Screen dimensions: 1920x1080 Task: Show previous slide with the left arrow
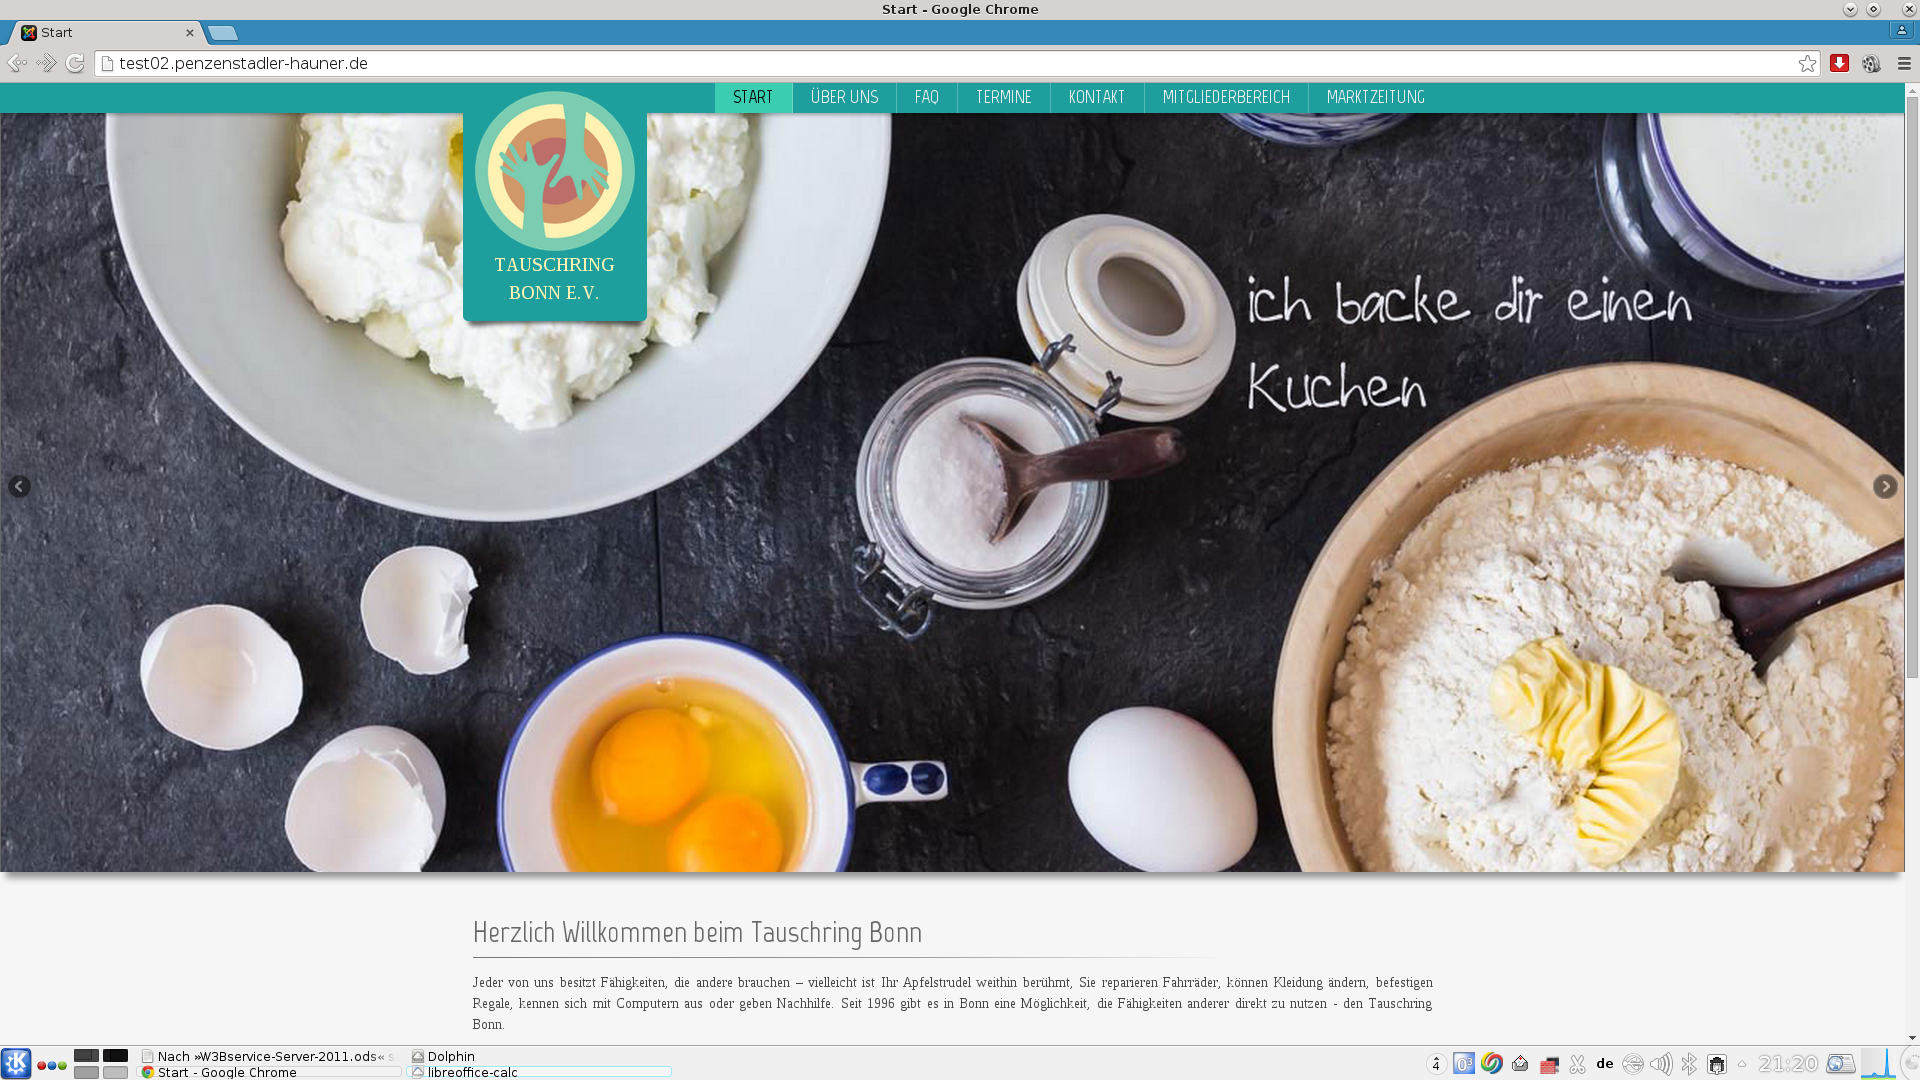tap(19, 487)
